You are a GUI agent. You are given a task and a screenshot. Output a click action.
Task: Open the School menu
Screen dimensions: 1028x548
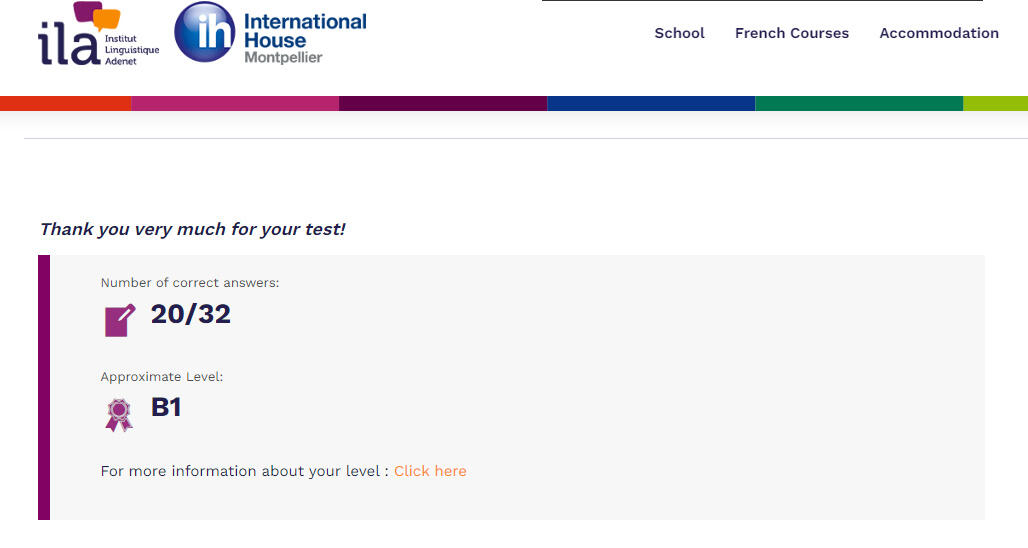click(x=679, y=33)
